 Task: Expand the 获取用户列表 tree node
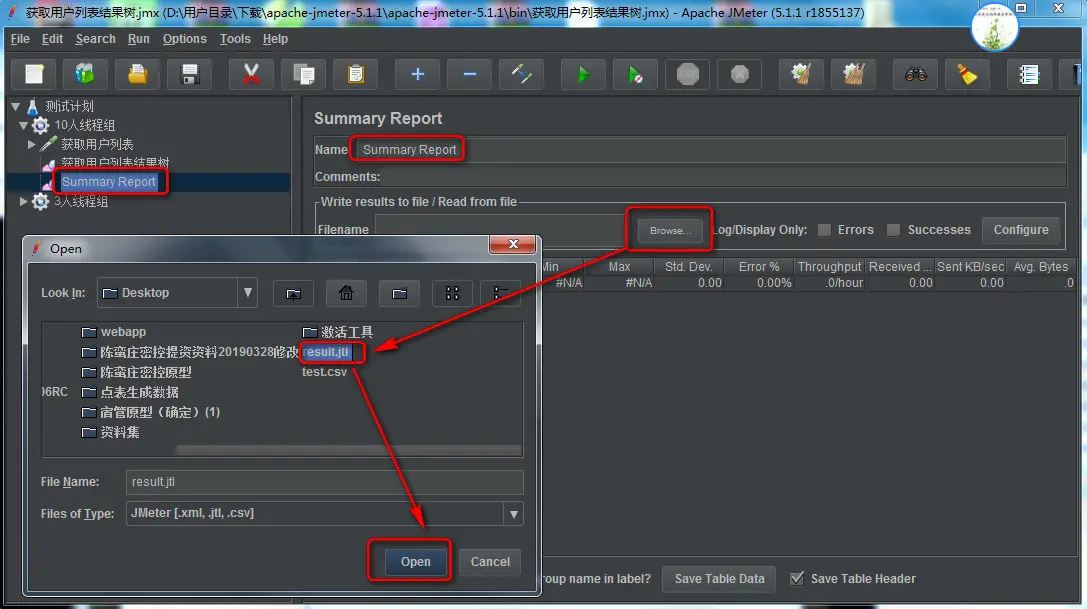click(x=31, y=144)
